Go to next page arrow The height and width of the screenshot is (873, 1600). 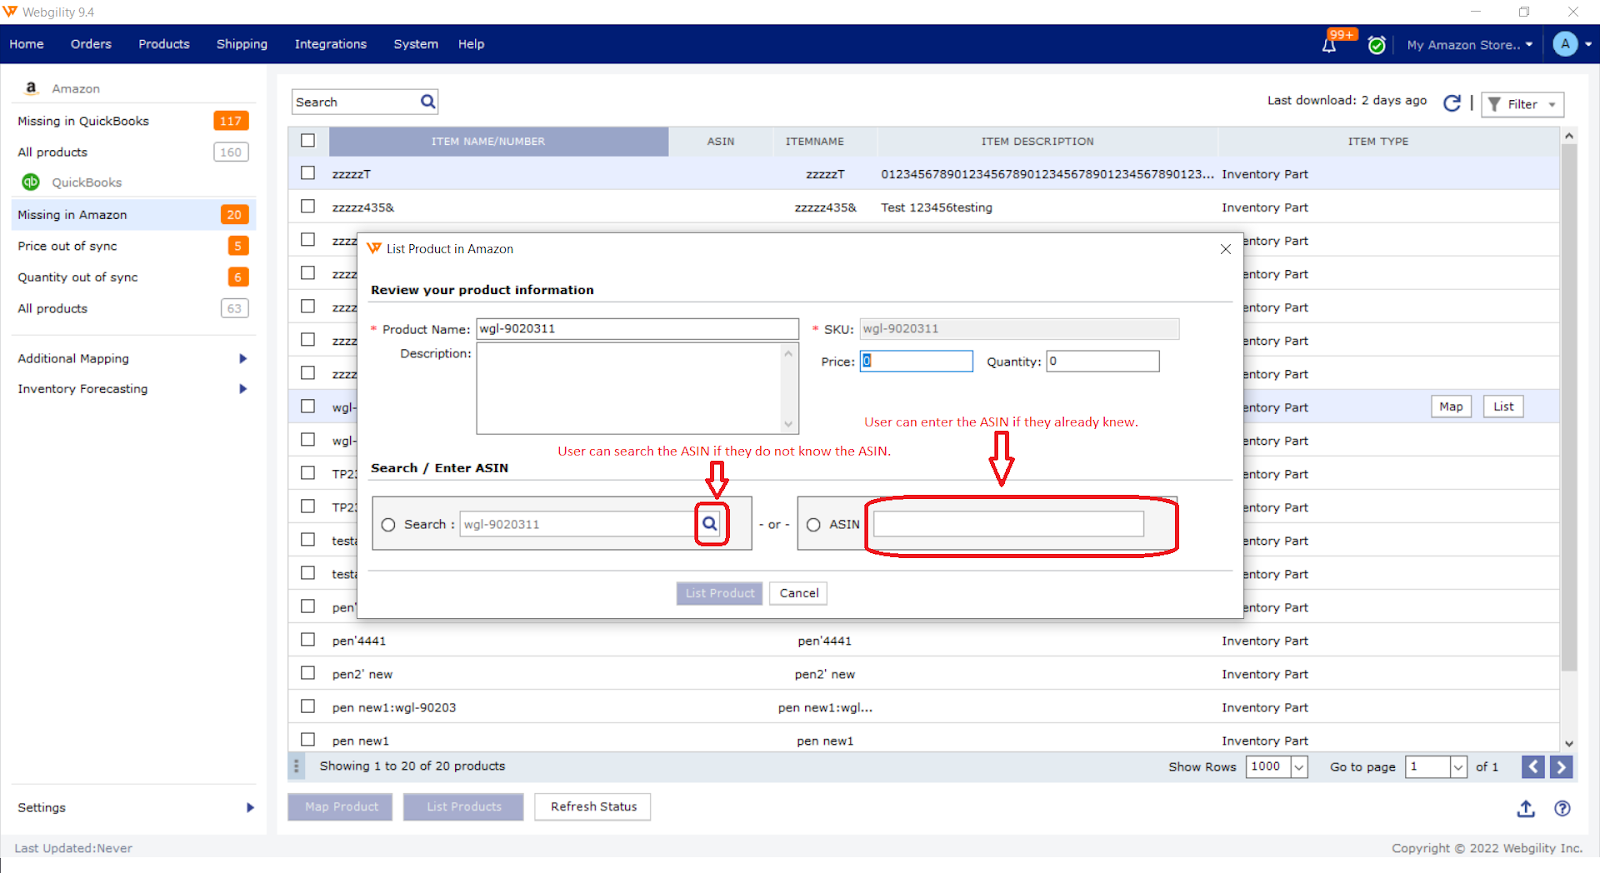click(1561, 767)
